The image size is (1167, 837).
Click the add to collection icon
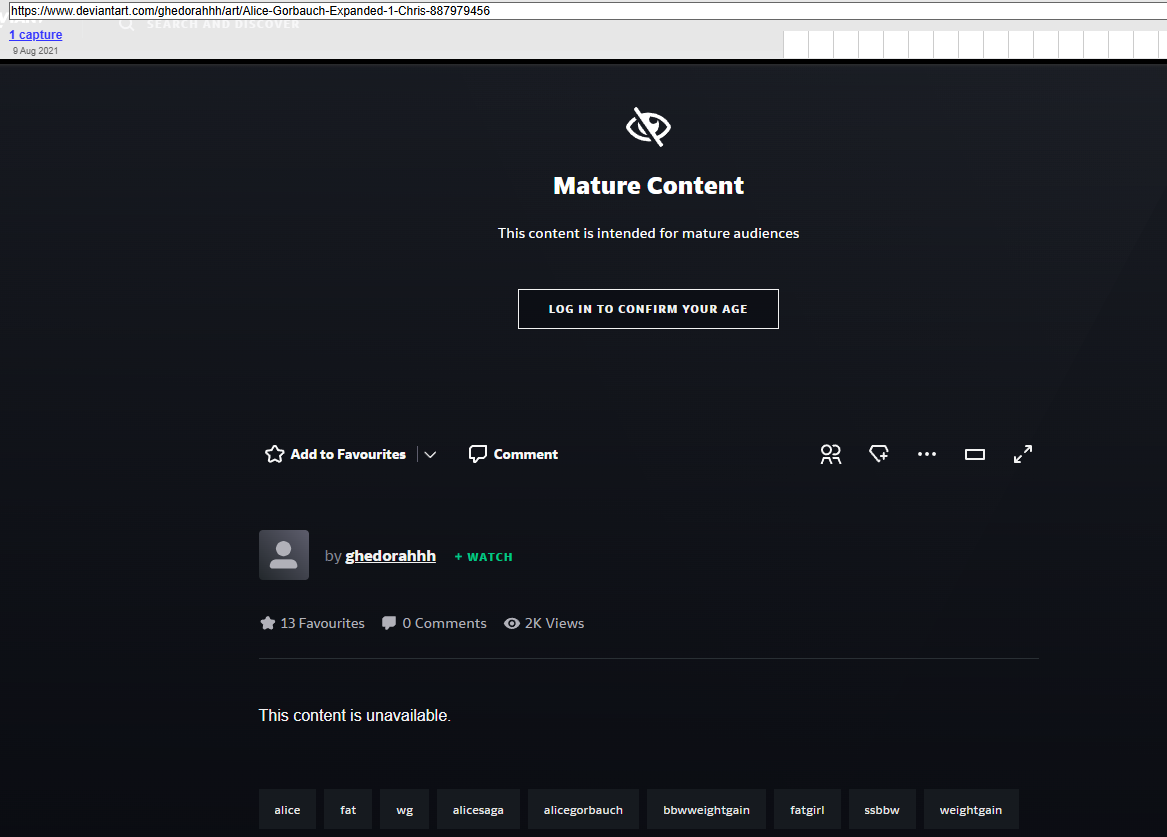pyautogui.click(x=879, y=454)
